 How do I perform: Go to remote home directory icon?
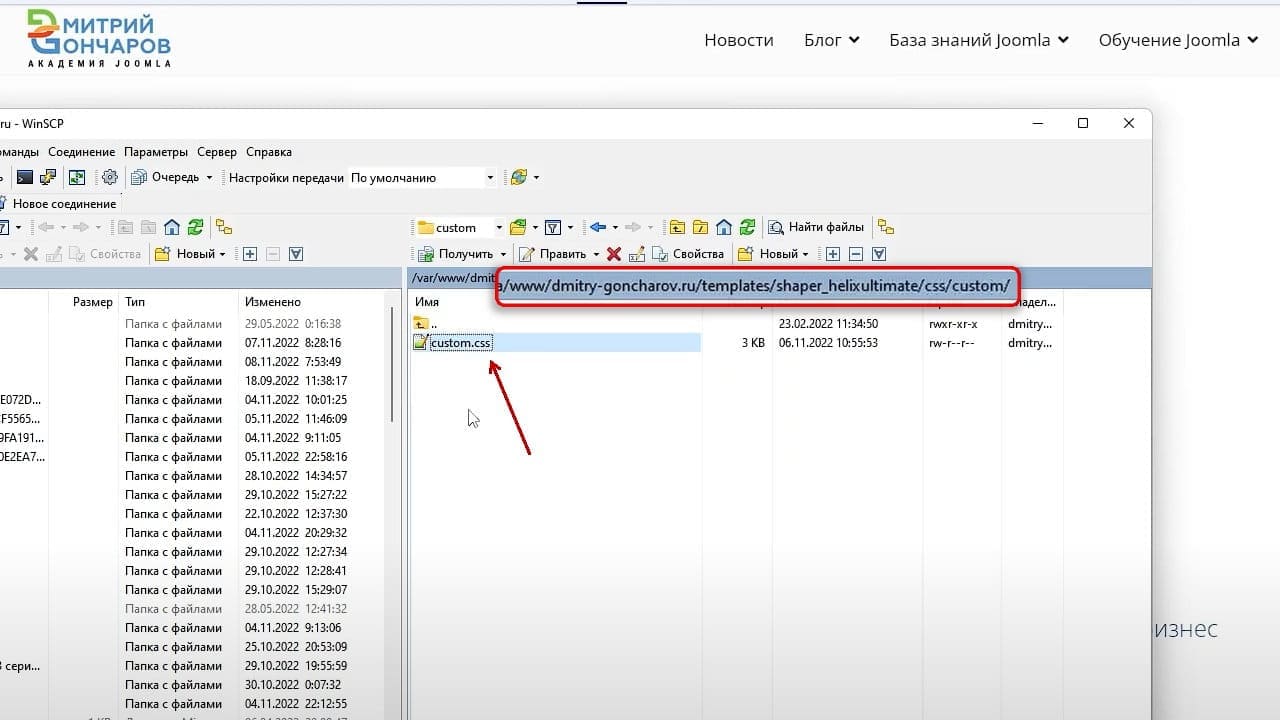724,227
